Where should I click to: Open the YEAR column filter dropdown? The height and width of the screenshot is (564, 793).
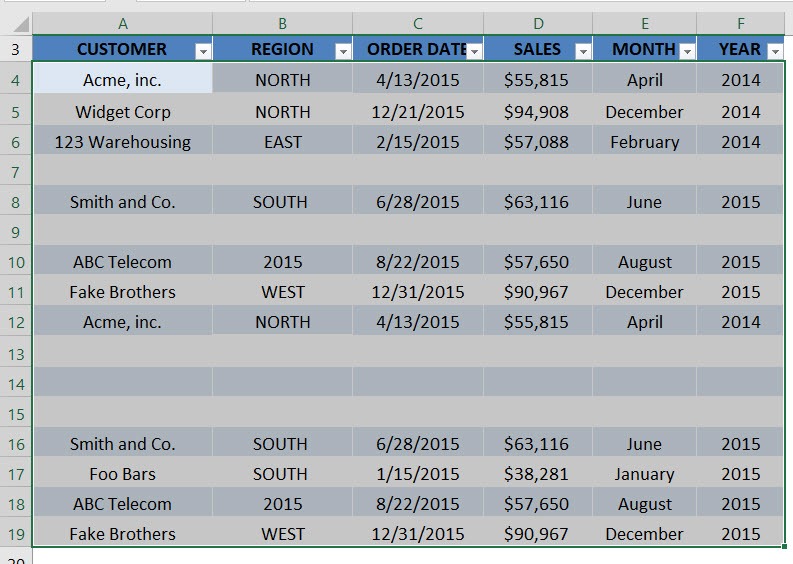coord(776,51)
